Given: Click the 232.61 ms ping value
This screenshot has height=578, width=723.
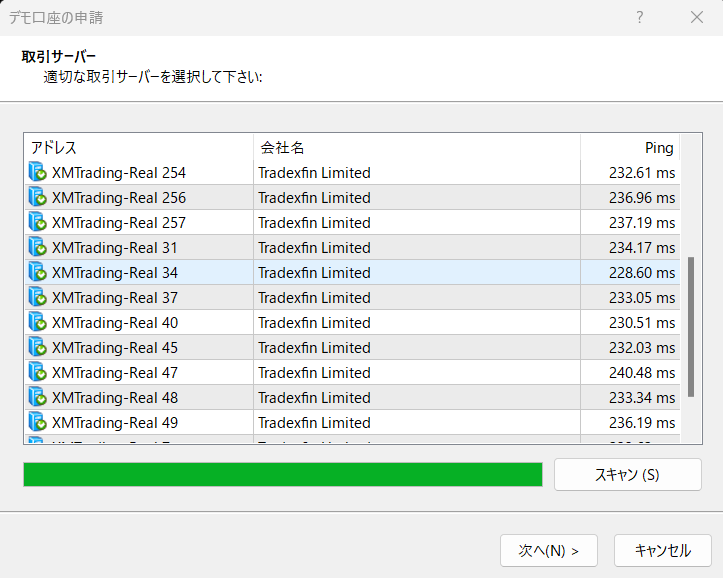Looking at the screenshot, I should click(642, 173).
